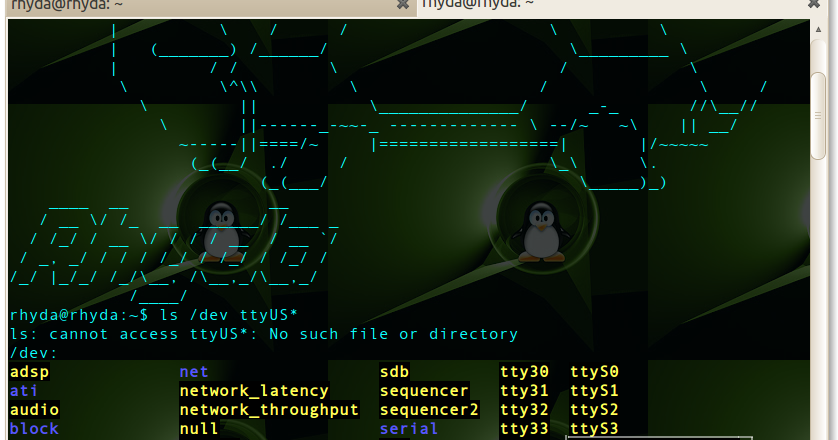Close the second terminal tab

tap(813, 4)
